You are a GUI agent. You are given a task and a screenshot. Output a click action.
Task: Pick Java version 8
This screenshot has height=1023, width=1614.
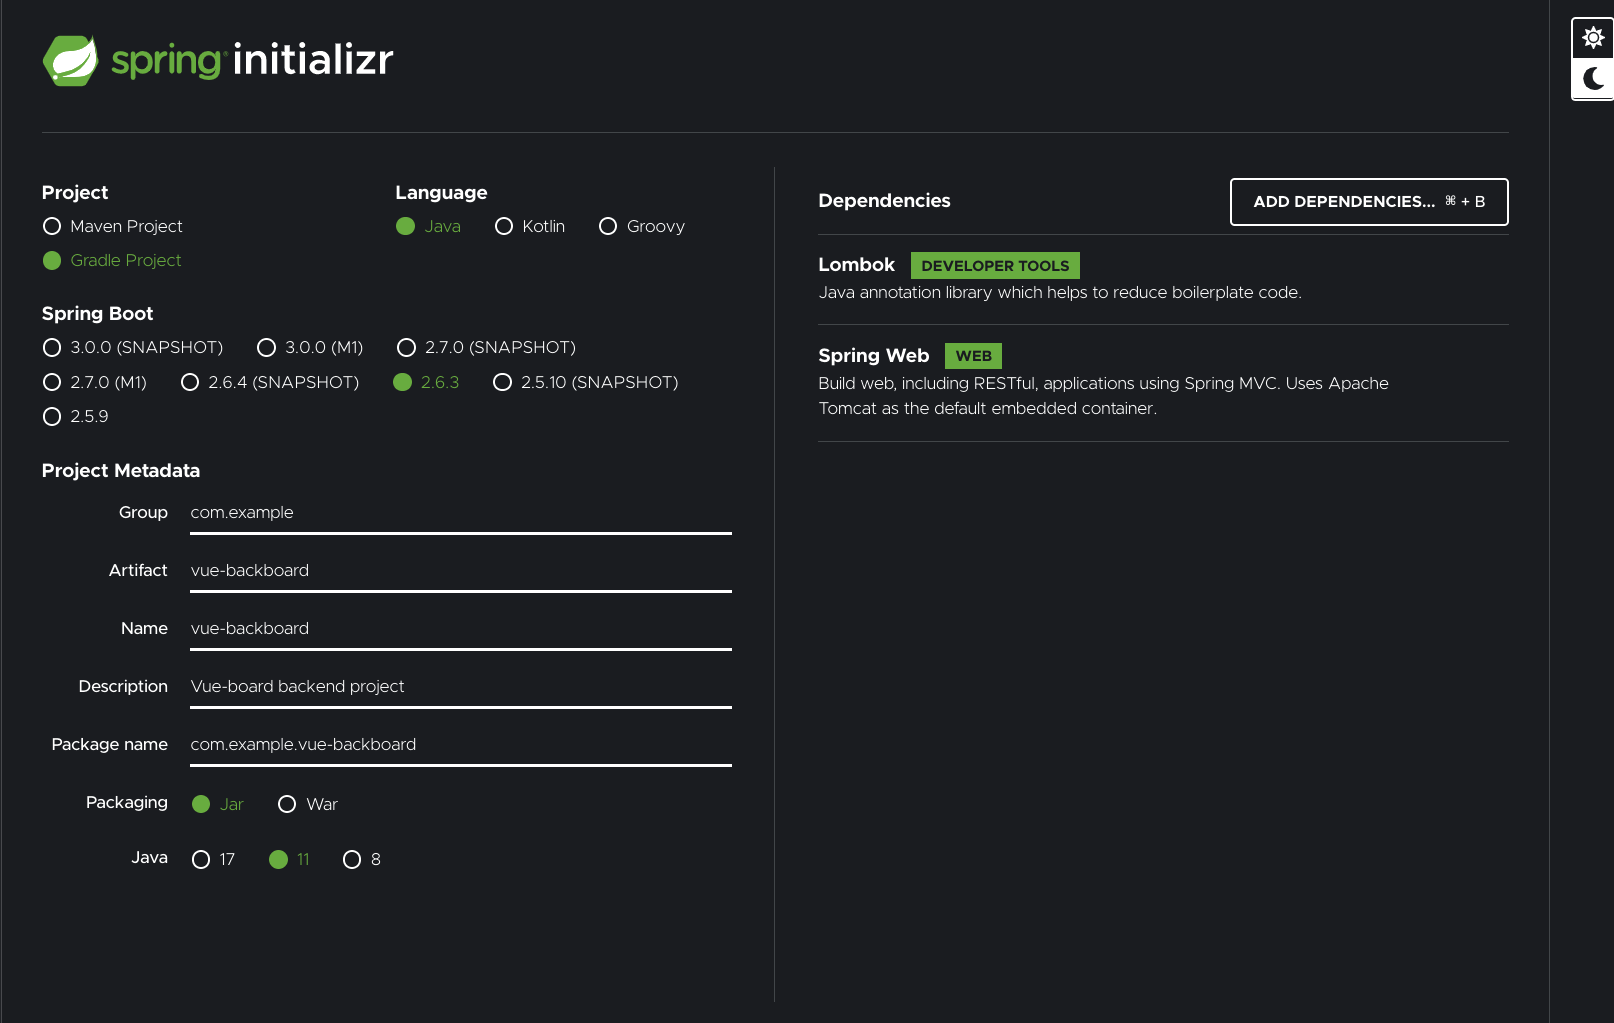coord(362,859)
